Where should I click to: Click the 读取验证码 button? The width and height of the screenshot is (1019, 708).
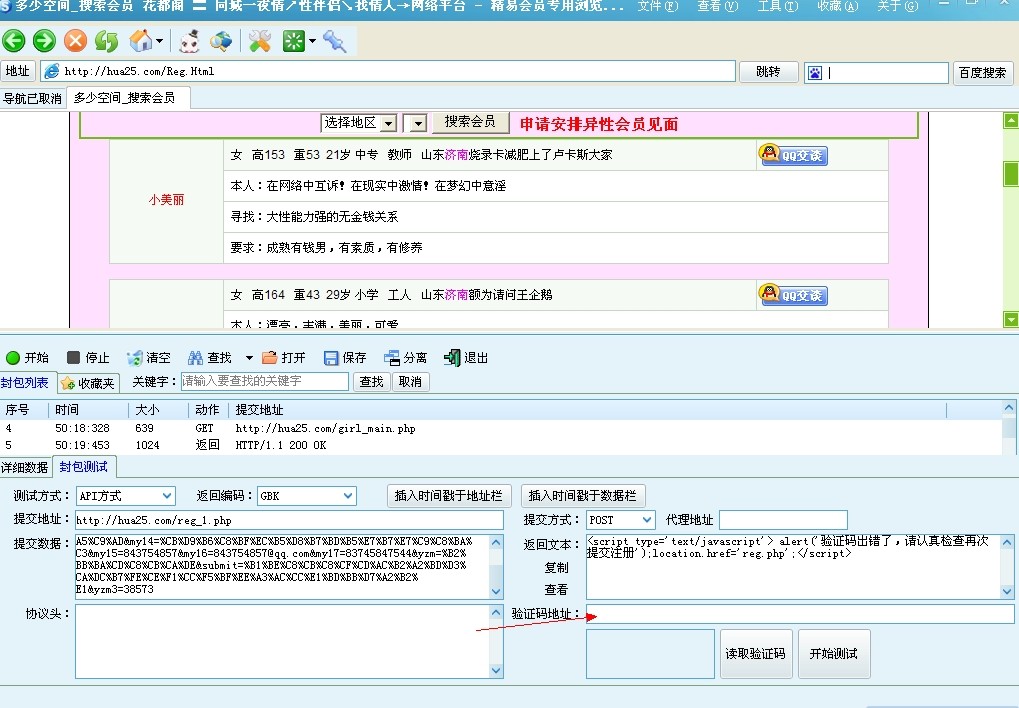pos(755,653)
